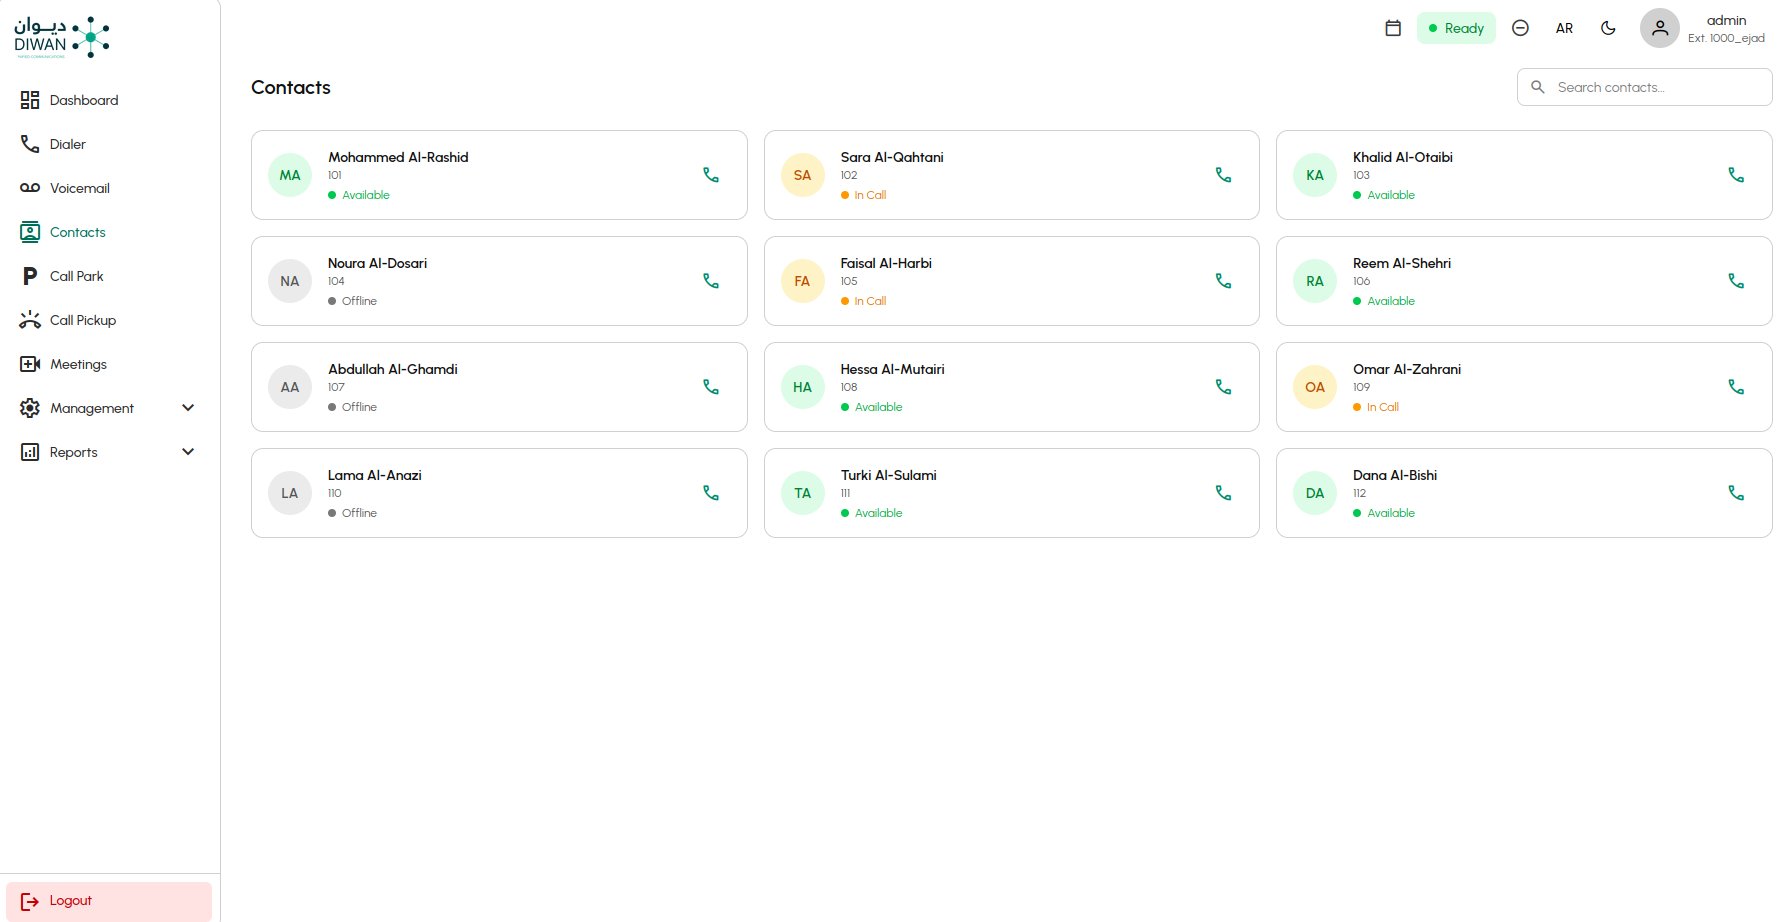This screenshot has height=922, width=1789.
Task: Toggle dark mode with the moon icon
Action: [x=1608, y=28]
